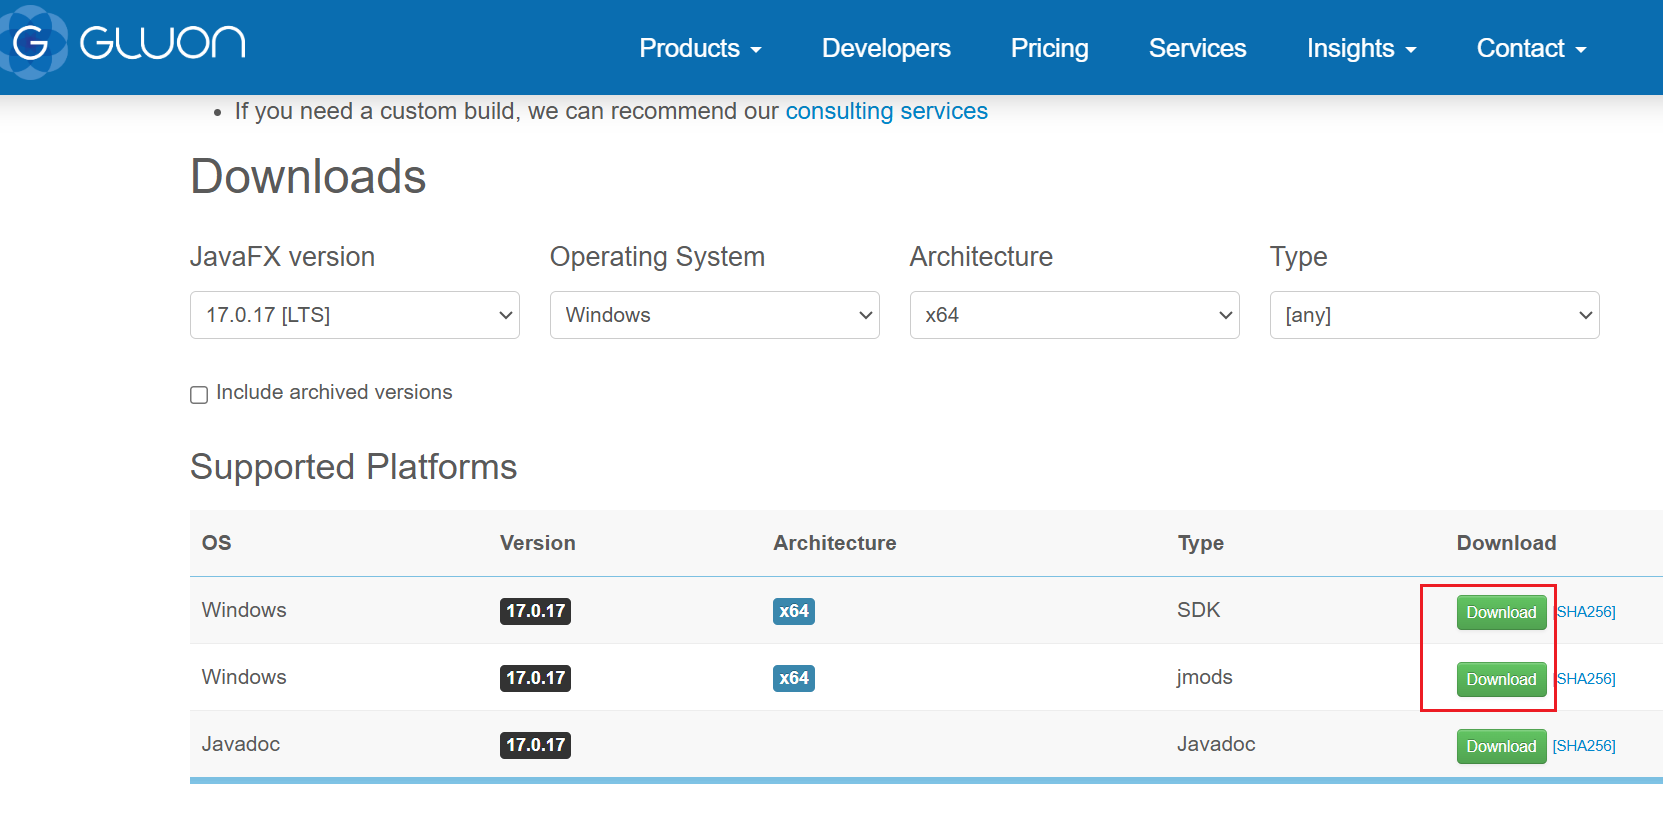Viewport: 1663px width, 817px height.
Task: Click the Architecture column header
Action: [x=835, y=543]
